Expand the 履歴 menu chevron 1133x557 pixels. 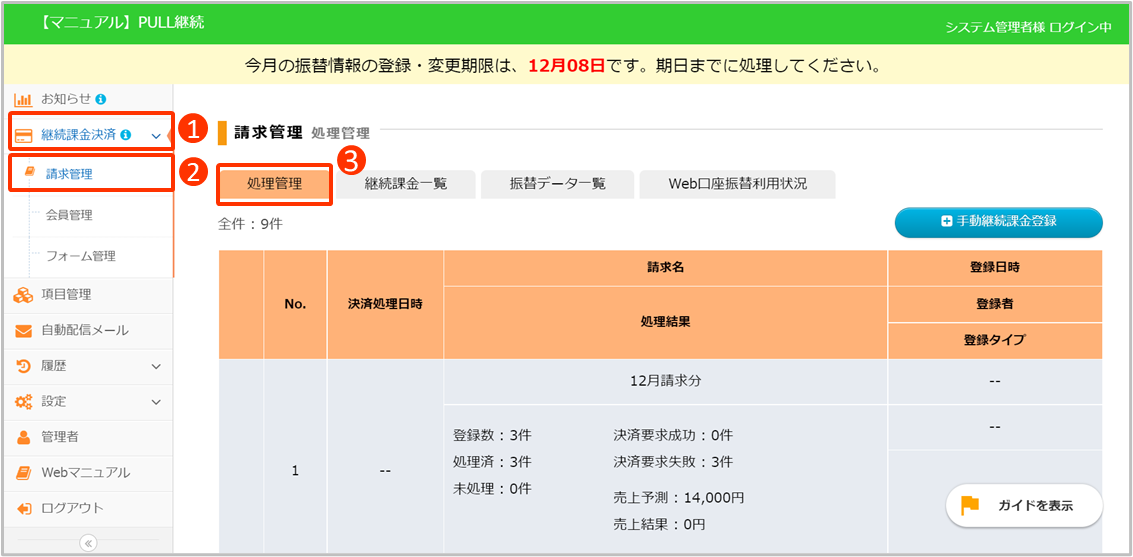pyautogui.click(x=156, y=366)
